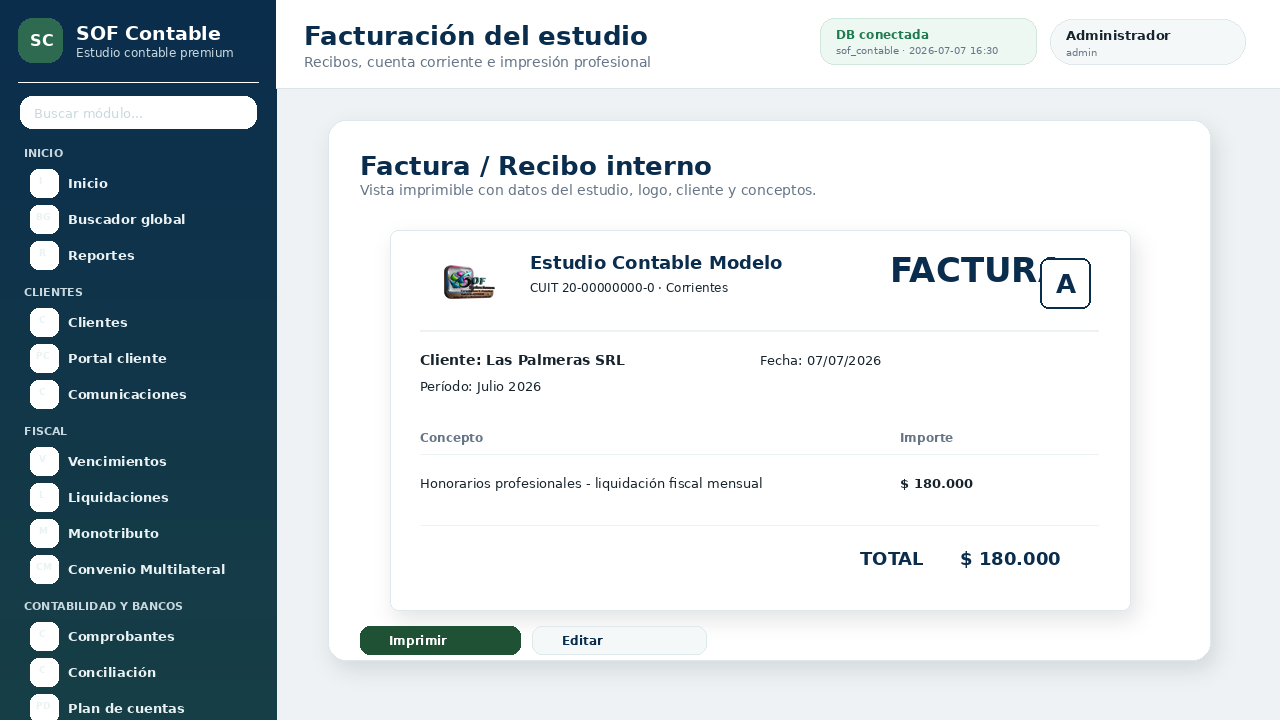The height and width of the screenshot is (720, 1280).
Task: Click 'Período: Julio 2026'
Action: (480, 386)
